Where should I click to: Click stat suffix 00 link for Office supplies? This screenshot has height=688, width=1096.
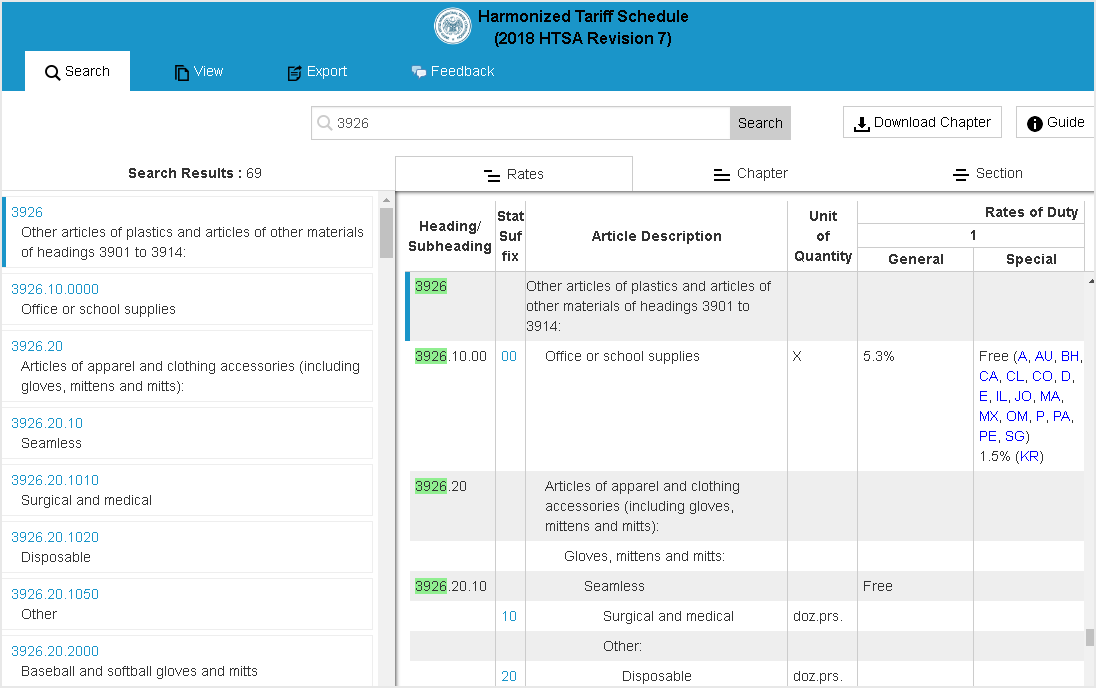(x=509, y=357)
